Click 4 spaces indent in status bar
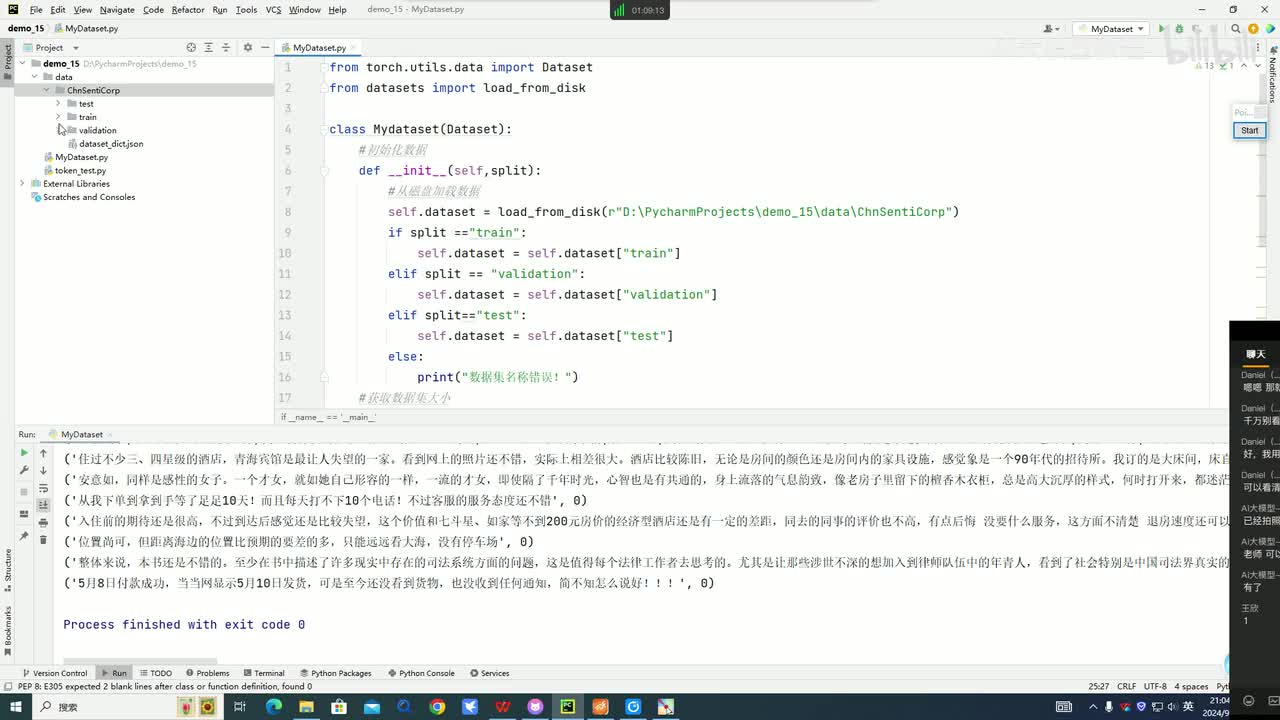Image resolution: width=1280 pixels, height=720 pixels. pyautogui.click(x=1190, y=686)
